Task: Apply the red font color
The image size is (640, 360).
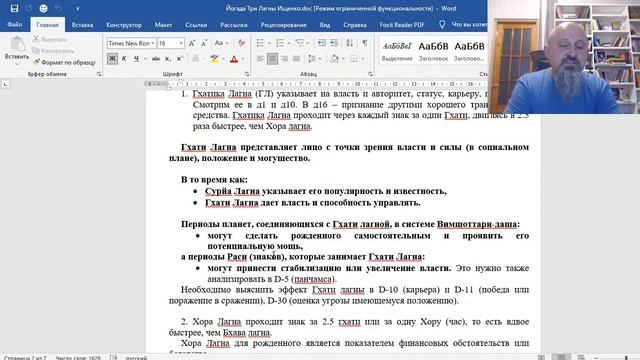Action: click(x=234, y=59)
